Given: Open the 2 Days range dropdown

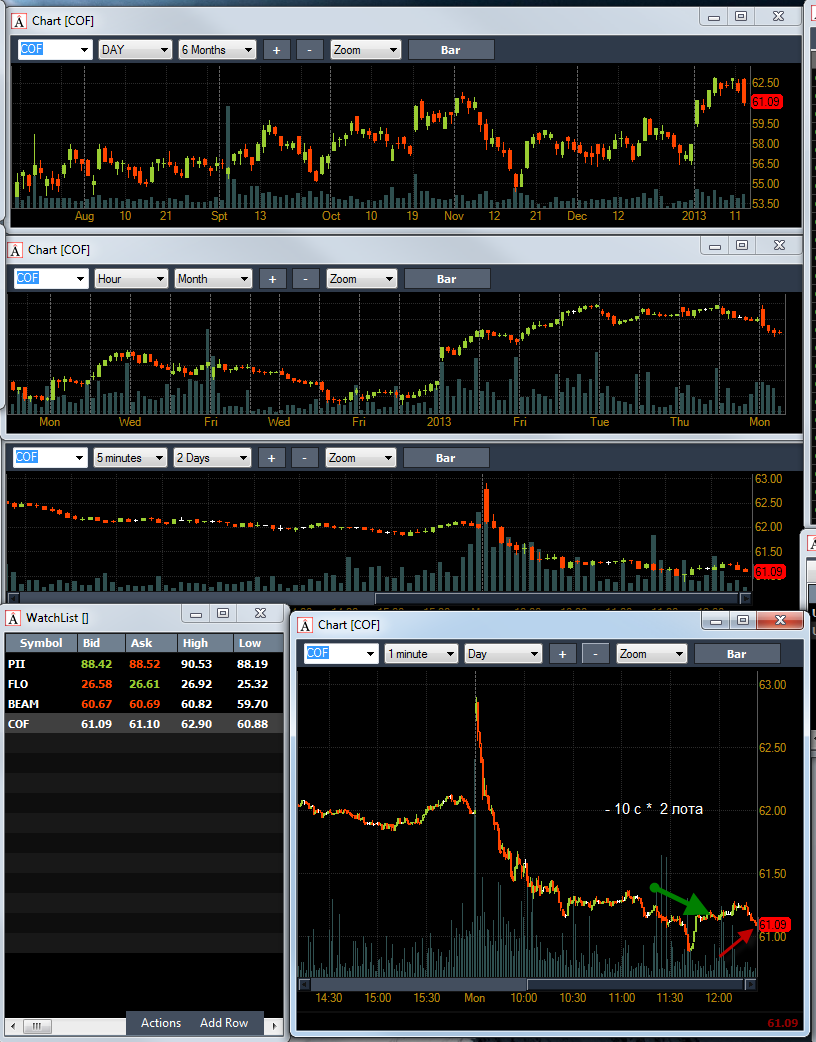Looking at the screenshot, I should click(212, 458).
